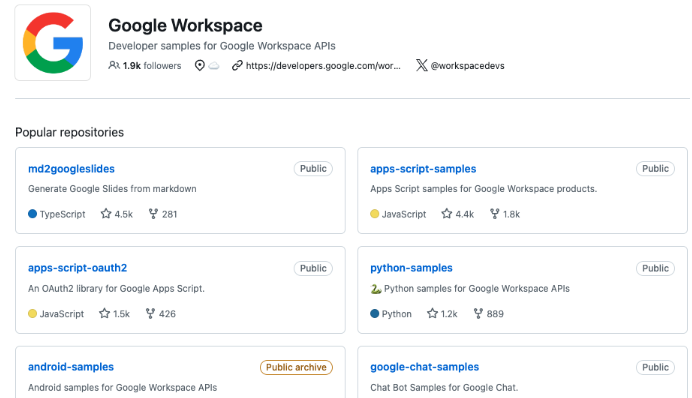The image size is (692, 398).
Task: Click the 1.2k stars count
Action: (x=449, y=314)
